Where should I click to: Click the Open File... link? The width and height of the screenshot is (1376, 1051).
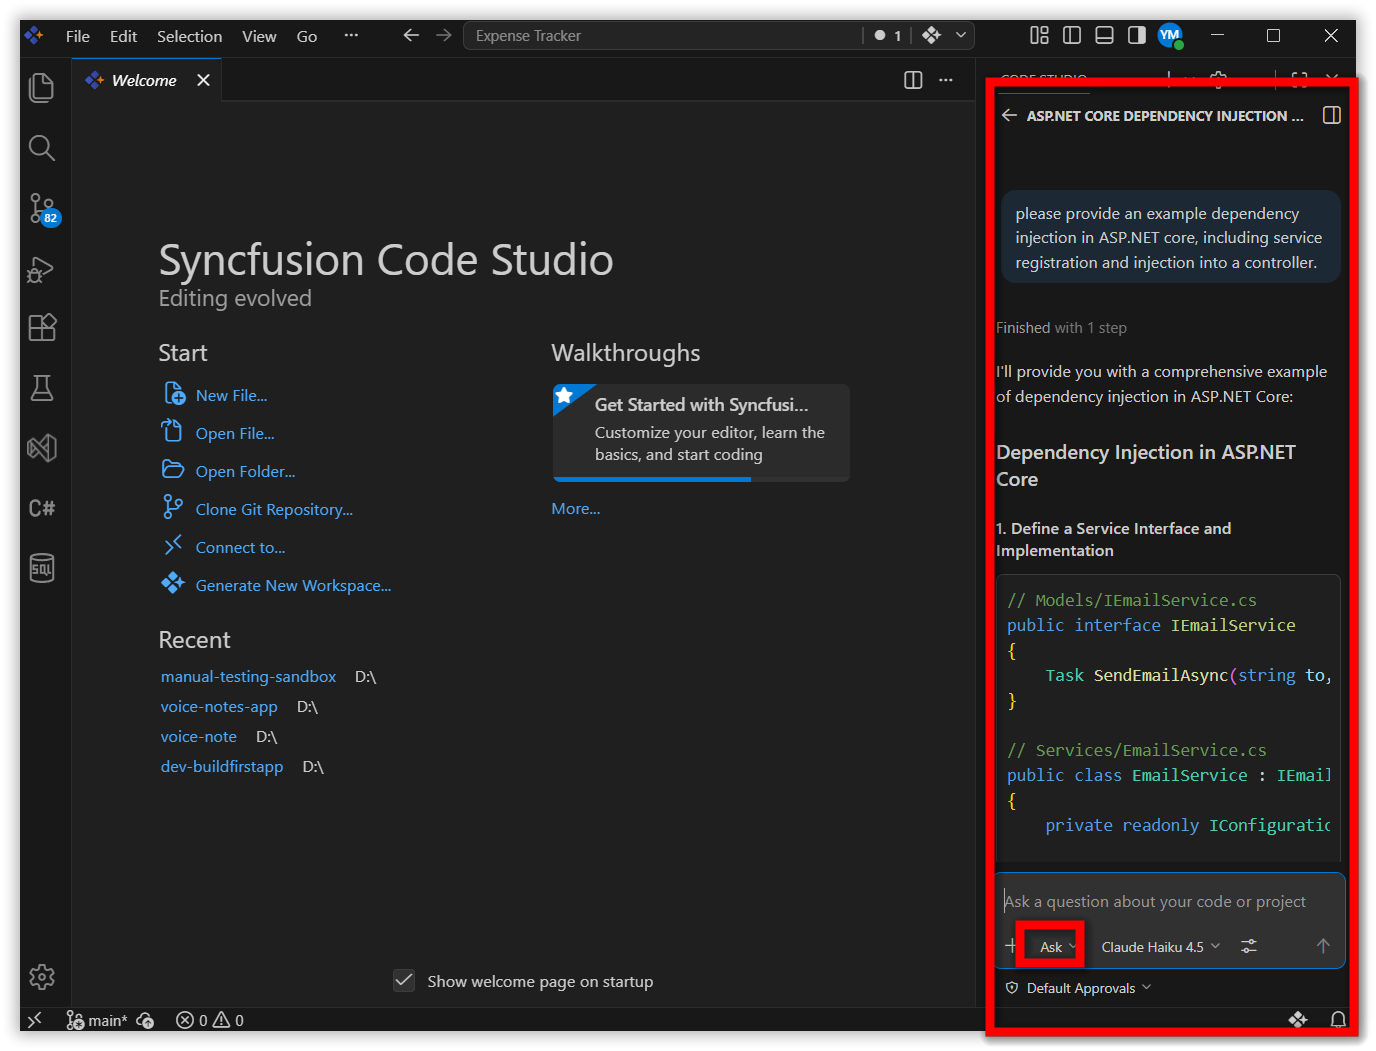(235, 434)
